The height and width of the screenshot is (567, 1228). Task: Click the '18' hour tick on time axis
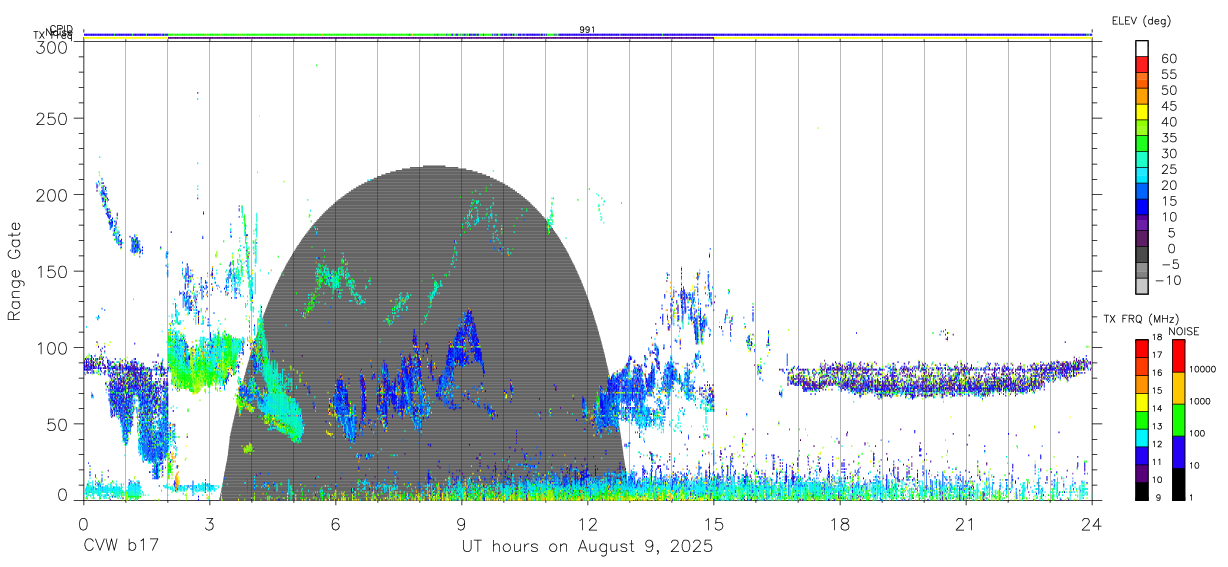(839, 524)
